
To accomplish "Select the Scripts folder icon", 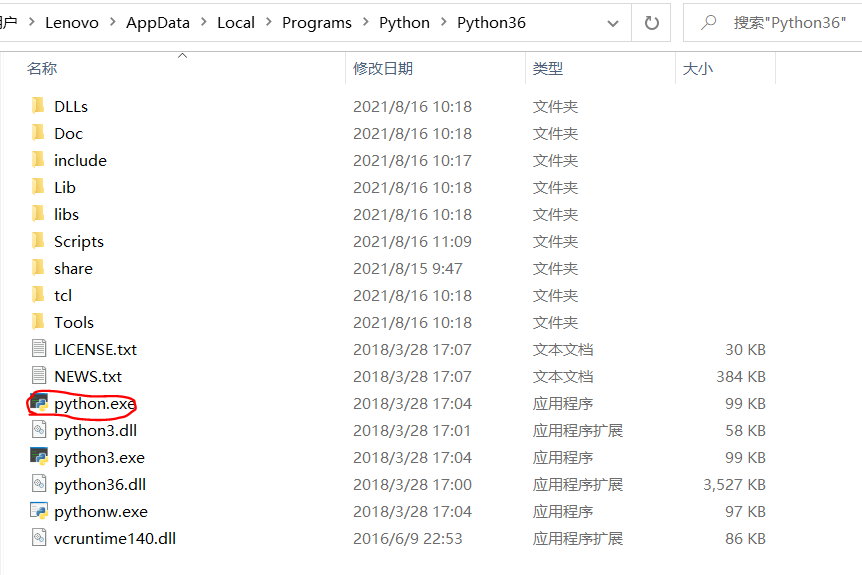I will pos(38,240).
